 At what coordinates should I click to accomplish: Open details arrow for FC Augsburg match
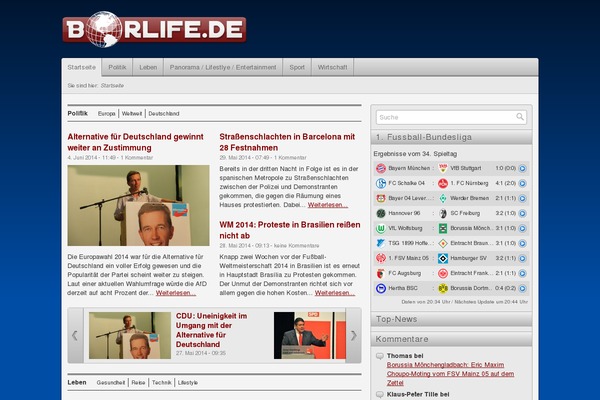point(522,273)
